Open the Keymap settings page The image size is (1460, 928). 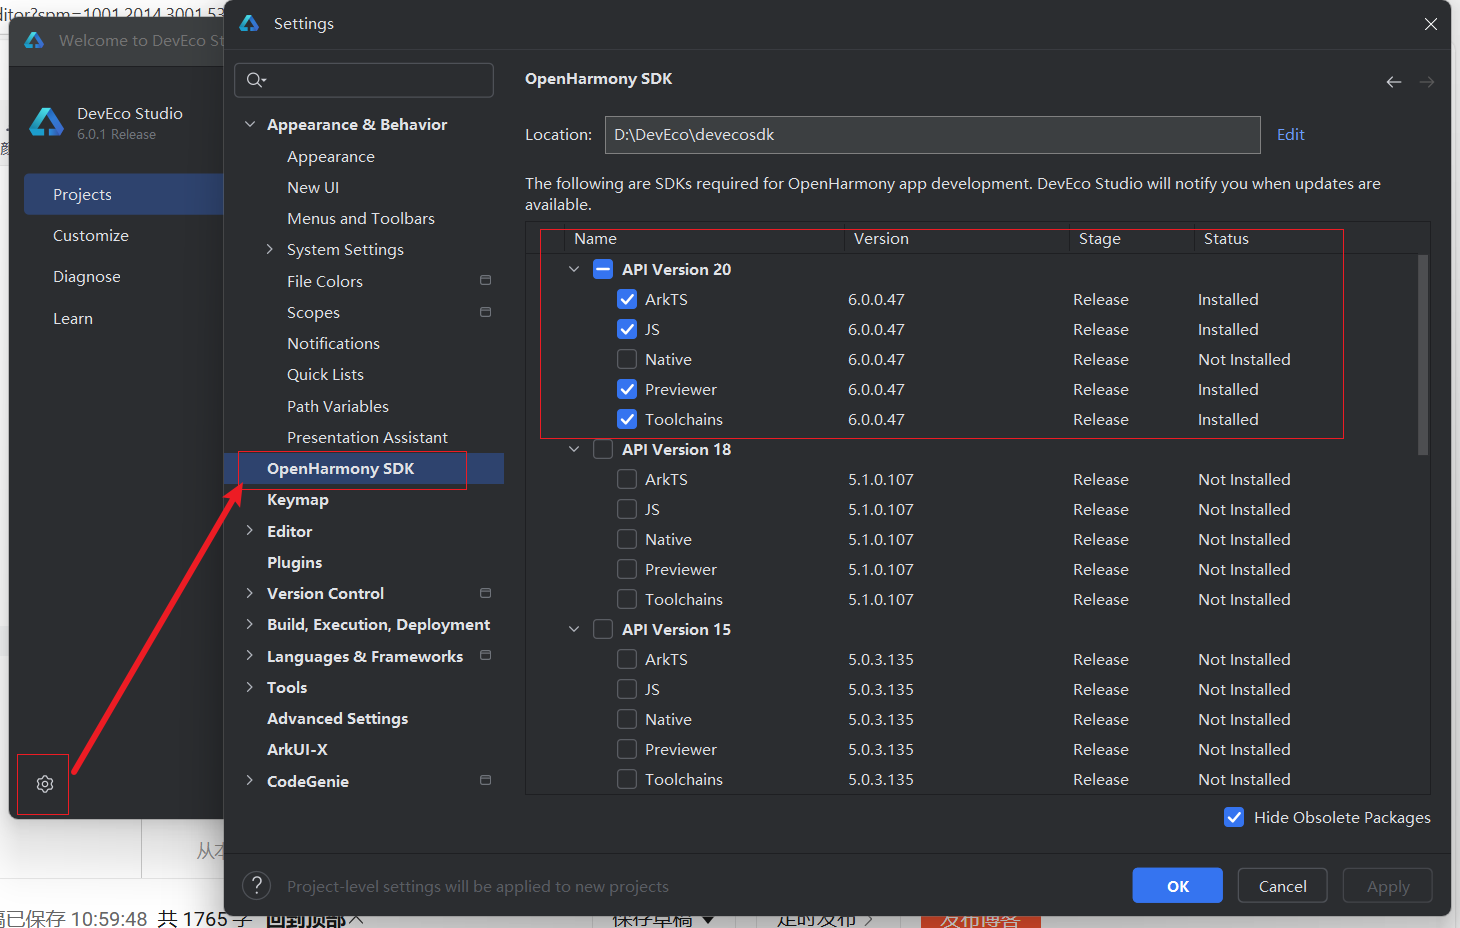(x=297, y=499)
